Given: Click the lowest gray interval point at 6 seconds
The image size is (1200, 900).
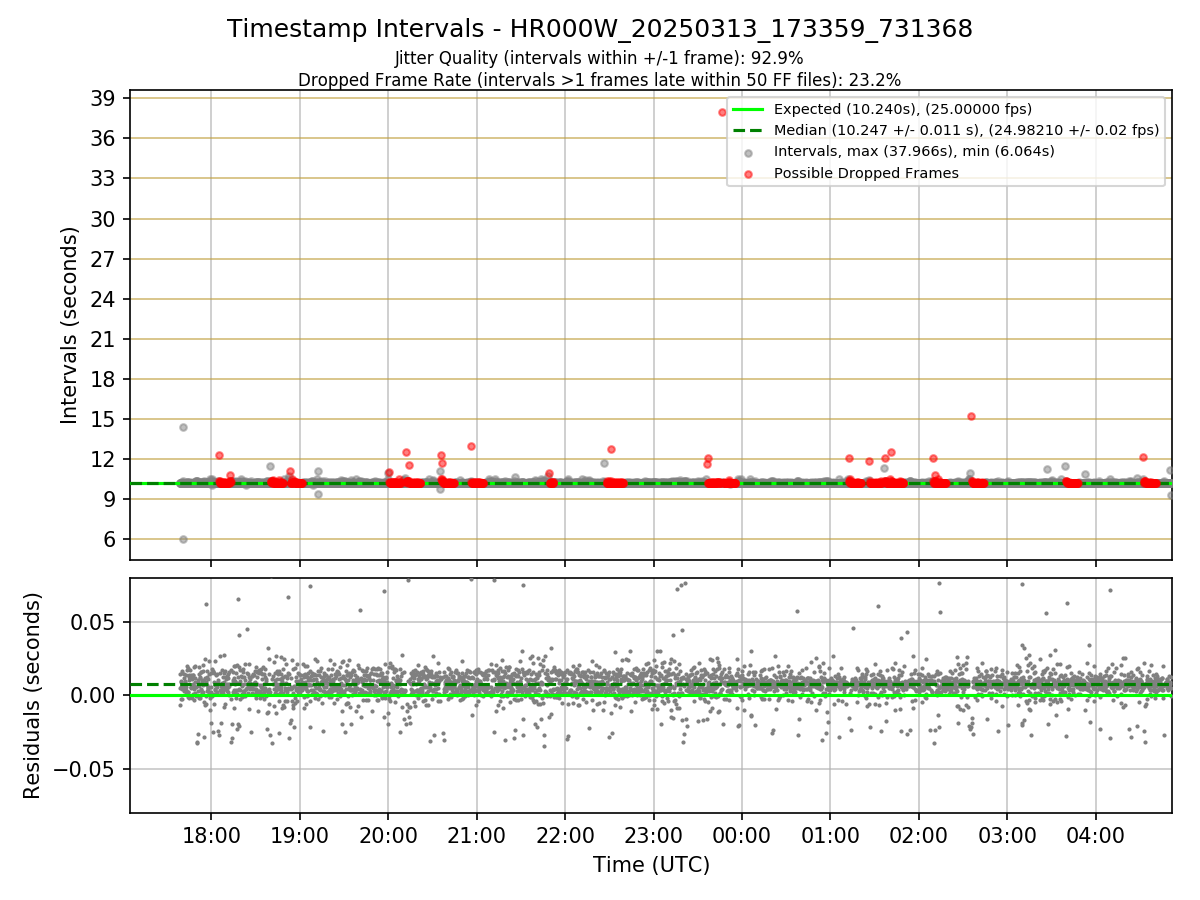Looking at the screenshot, I should coord(183,539).
